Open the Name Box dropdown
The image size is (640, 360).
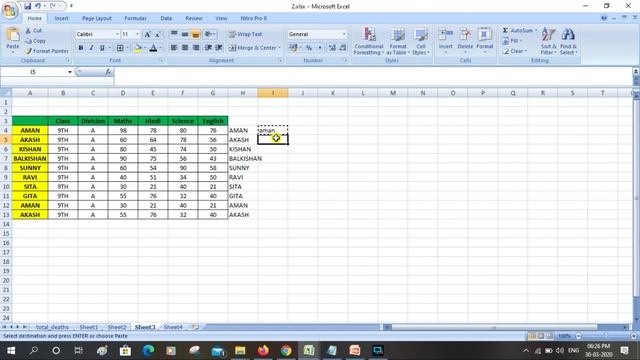(x=70, y=72)
